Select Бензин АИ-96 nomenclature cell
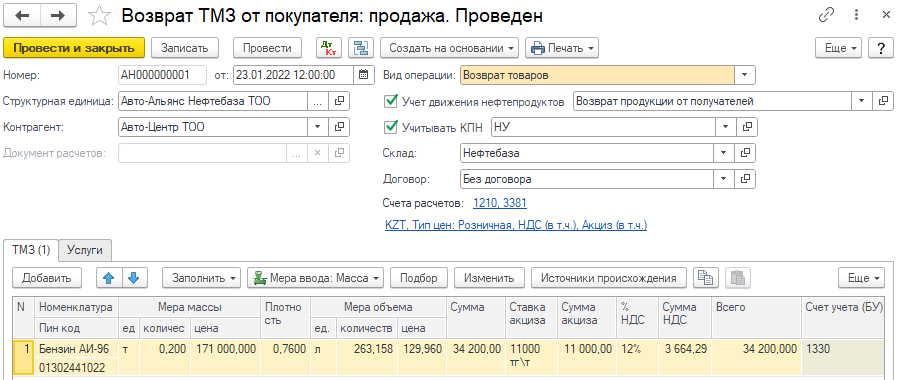The height and width of the screenshot is (380, 898). [77, 348]
